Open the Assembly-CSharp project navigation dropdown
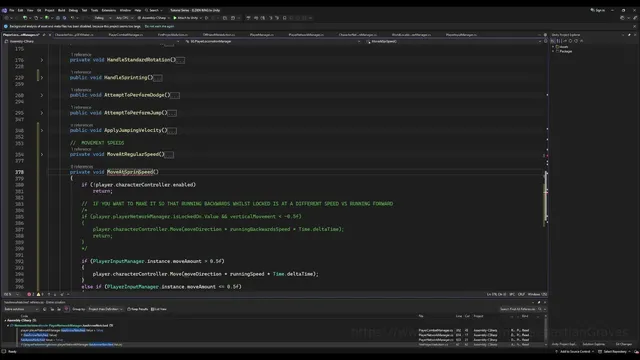Screen dimensions: 640x360 [x=92, y=41]
